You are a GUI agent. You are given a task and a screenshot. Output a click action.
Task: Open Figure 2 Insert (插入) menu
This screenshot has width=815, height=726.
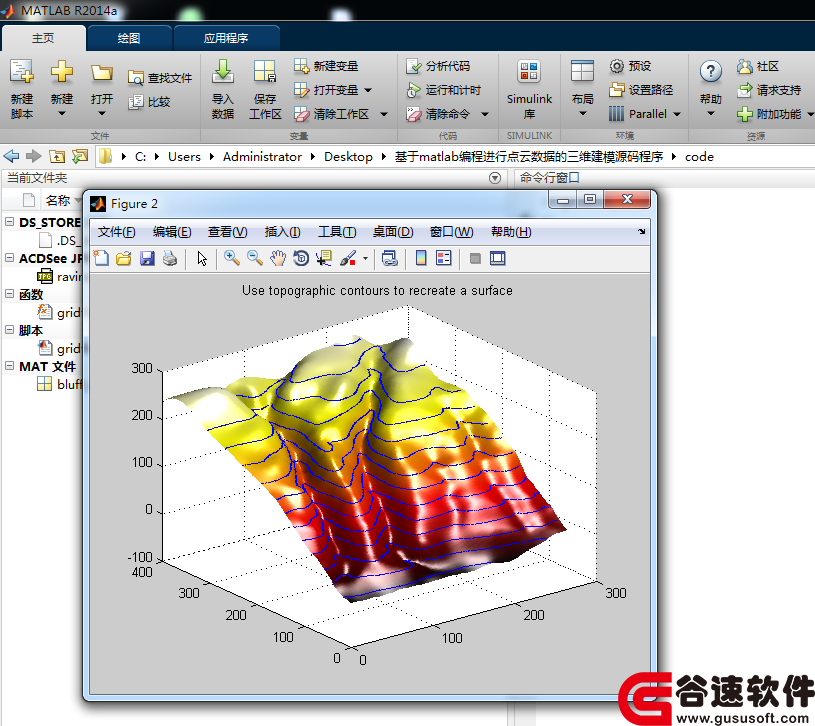(282, 232)
